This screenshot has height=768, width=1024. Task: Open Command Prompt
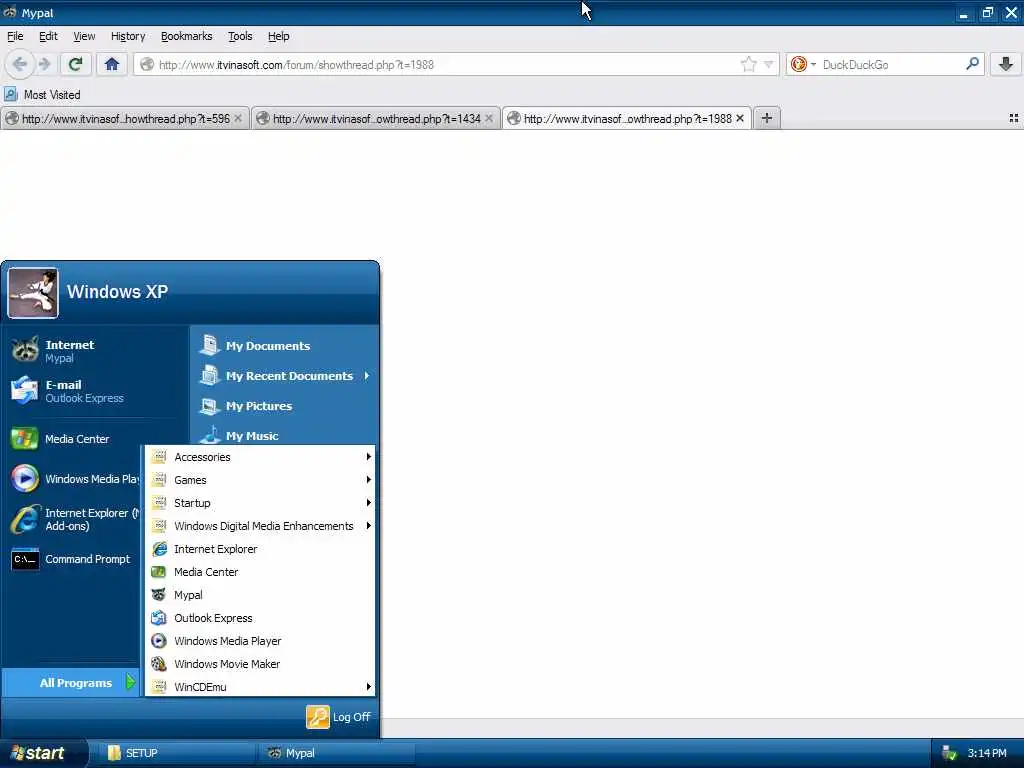click(73, 559)
